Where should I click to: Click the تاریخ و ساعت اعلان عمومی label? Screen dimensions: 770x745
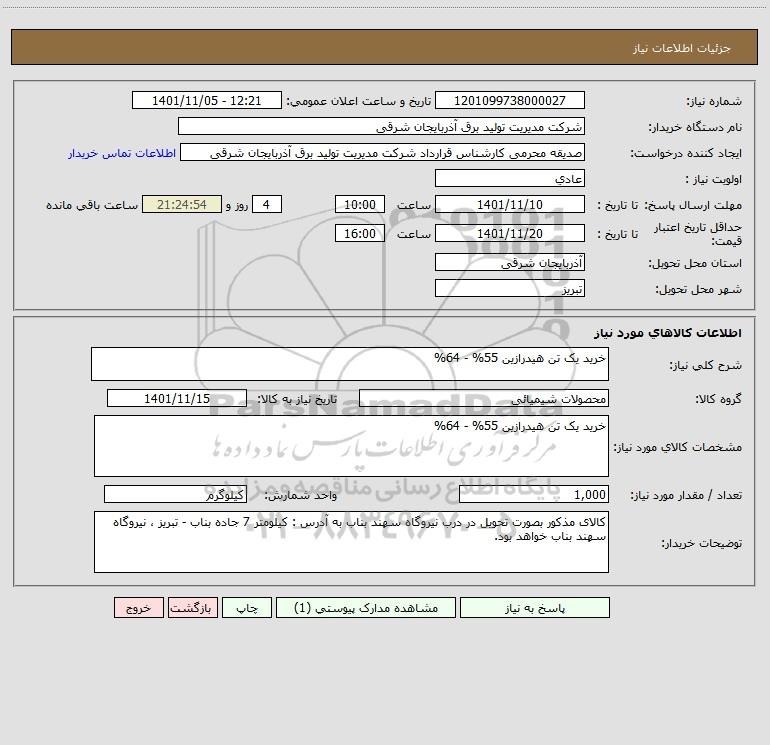point(359,101)
